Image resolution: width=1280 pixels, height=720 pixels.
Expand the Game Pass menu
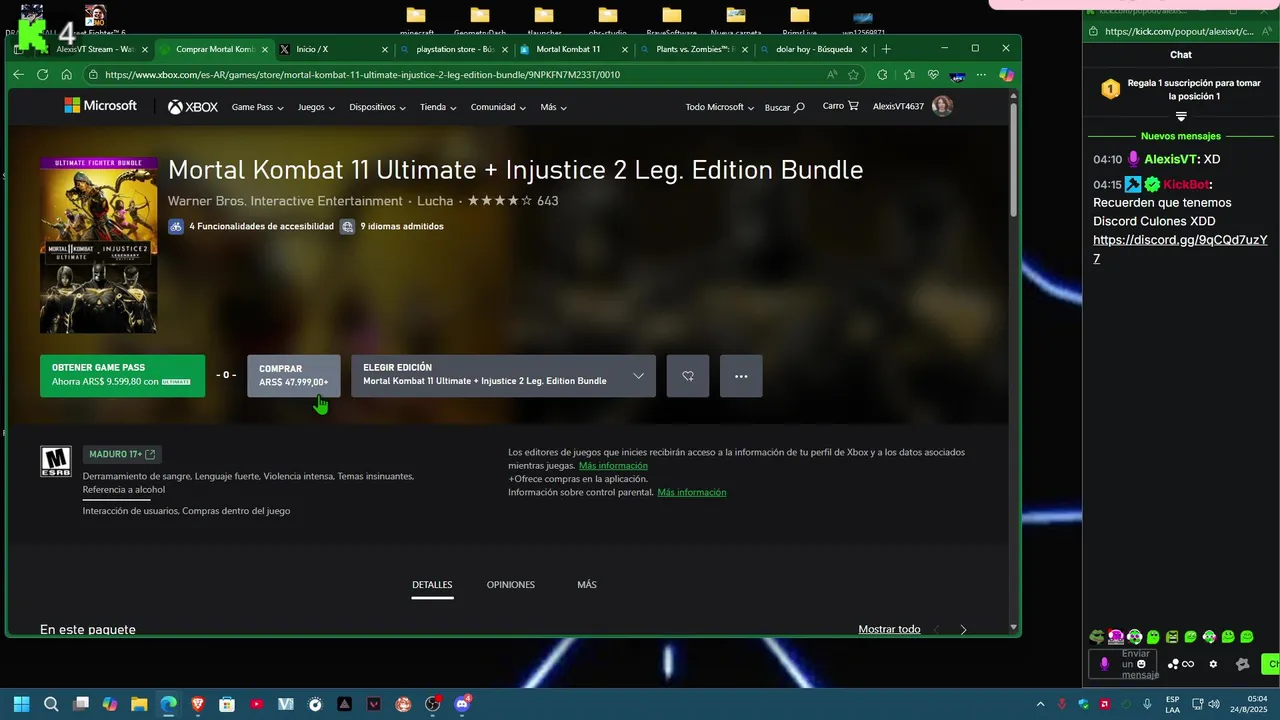[x=257, y=107]
